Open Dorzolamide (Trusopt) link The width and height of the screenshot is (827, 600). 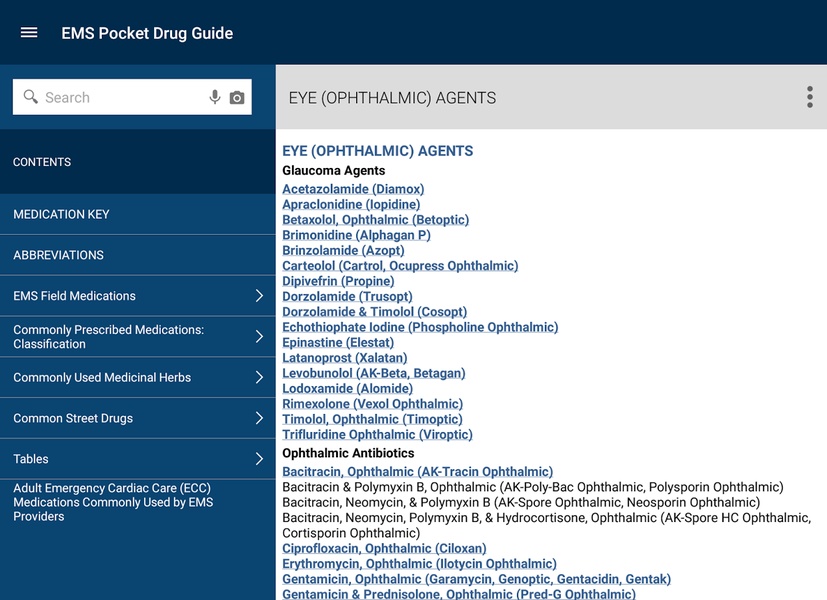(347, 296)
